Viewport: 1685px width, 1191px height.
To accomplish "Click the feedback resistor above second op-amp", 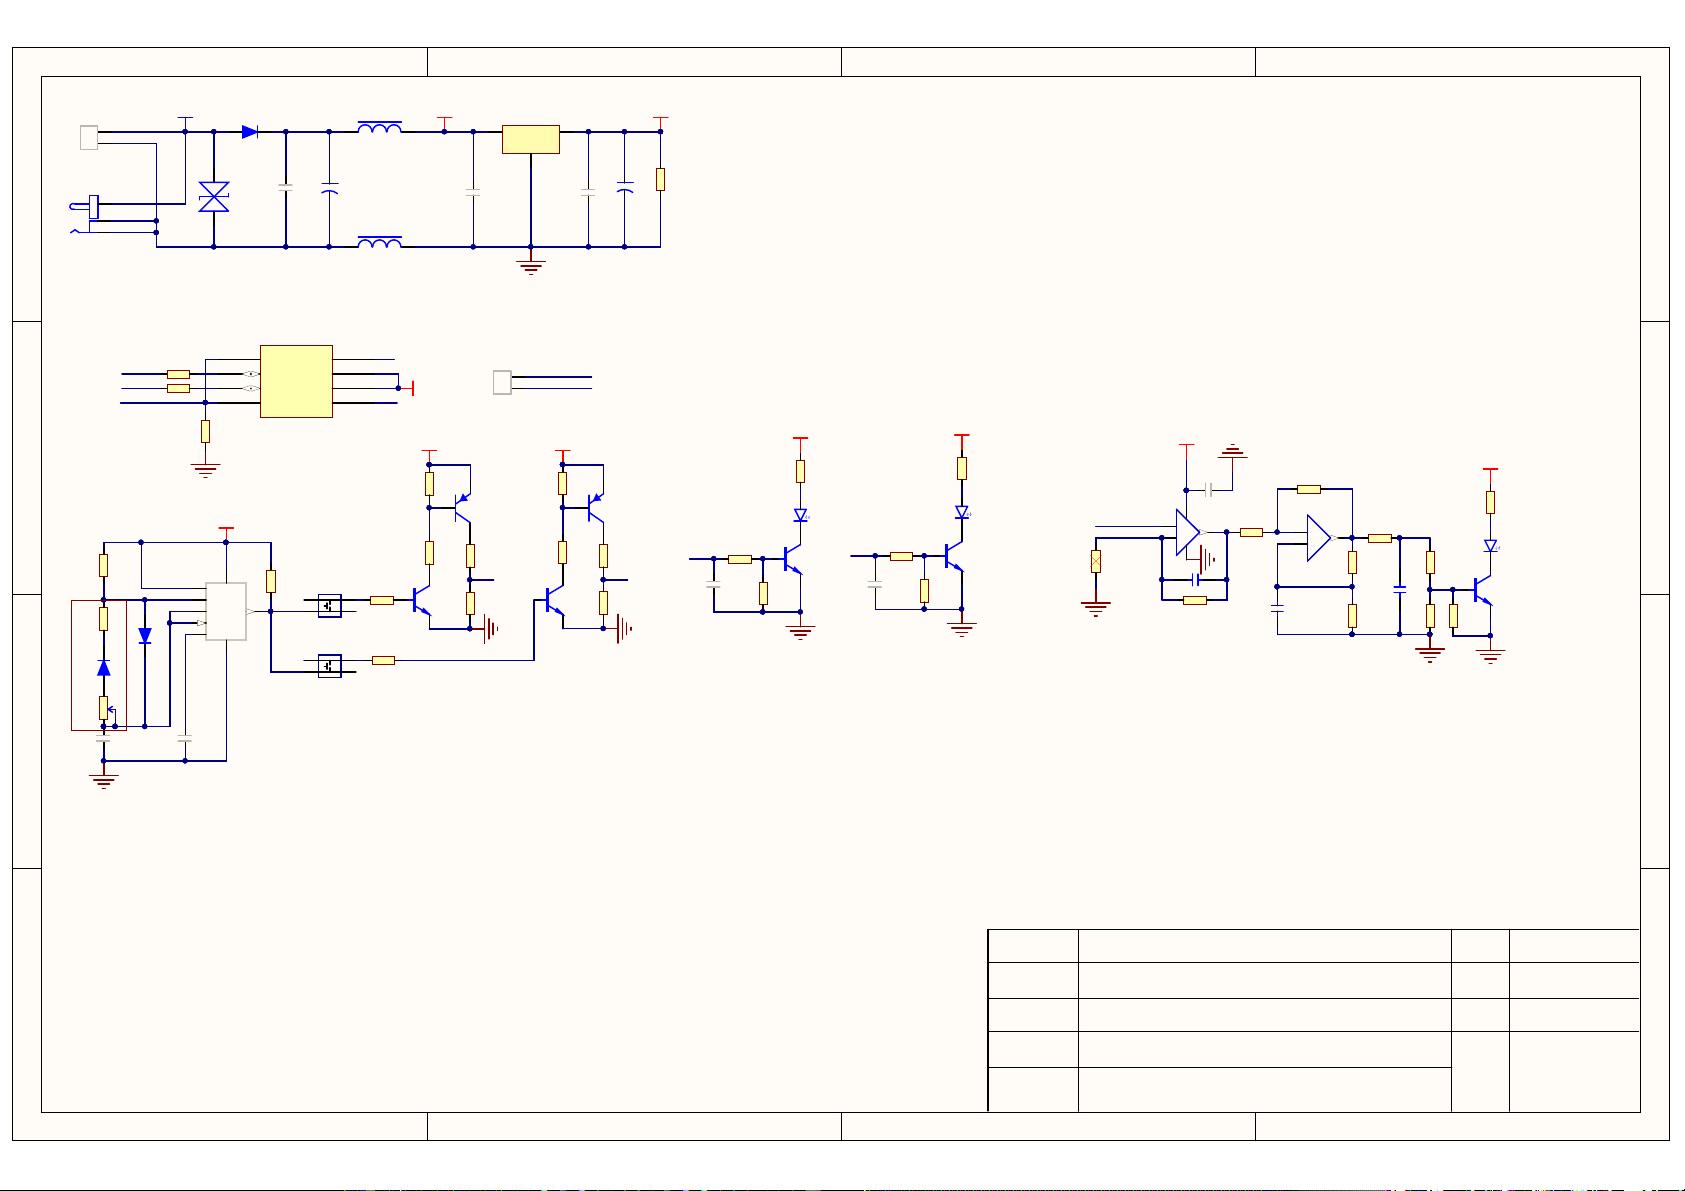I will pyautogui.click(x=1308, y=489).
